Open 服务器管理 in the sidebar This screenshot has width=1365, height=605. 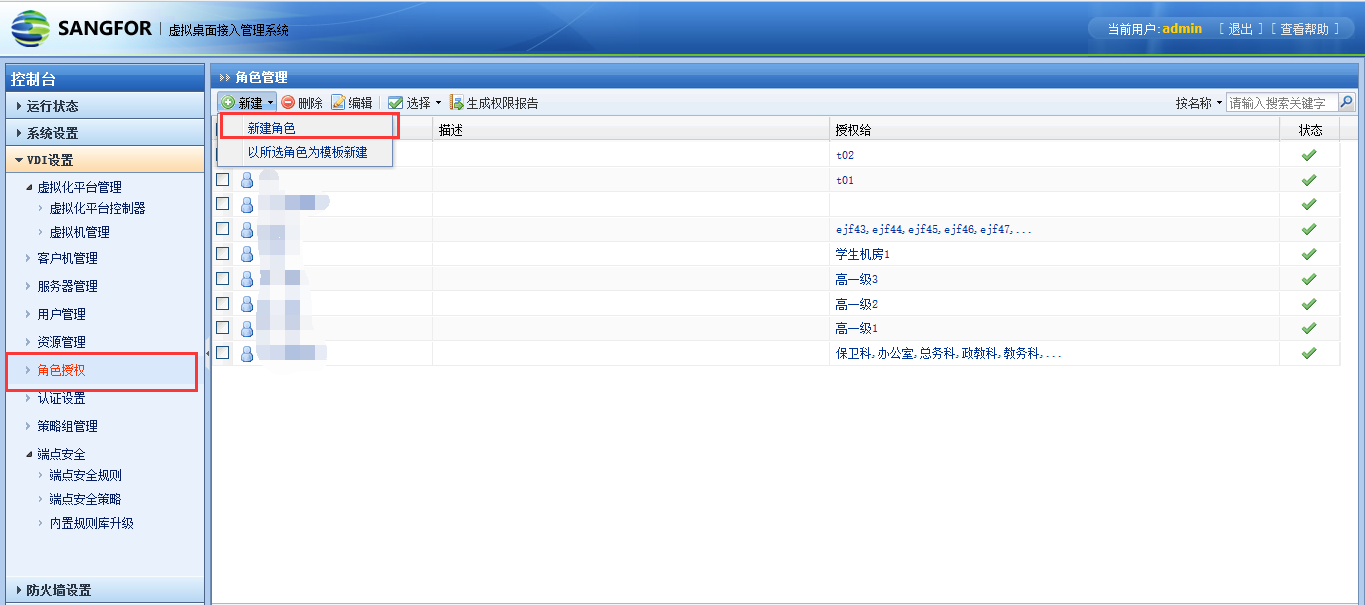click(68, 286)
